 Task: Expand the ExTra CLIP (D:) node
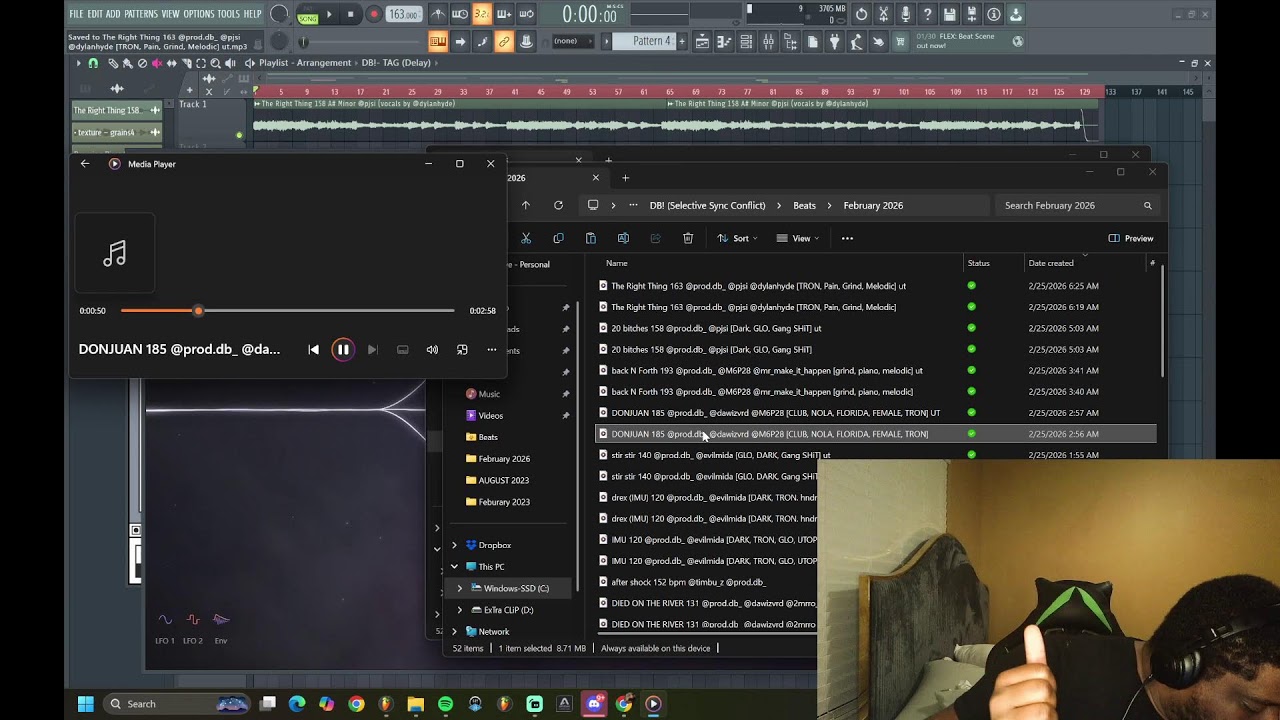tap(460, 610)
